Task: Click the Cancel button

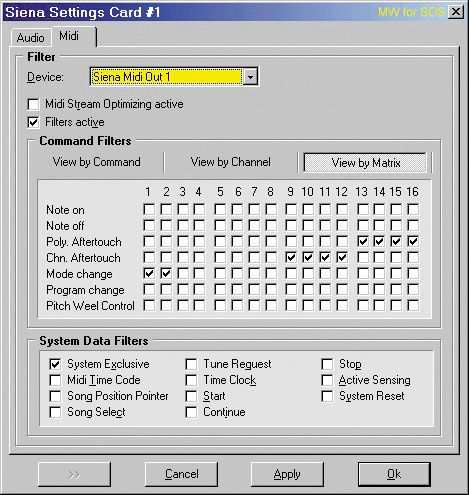Action: click(181, 474)
